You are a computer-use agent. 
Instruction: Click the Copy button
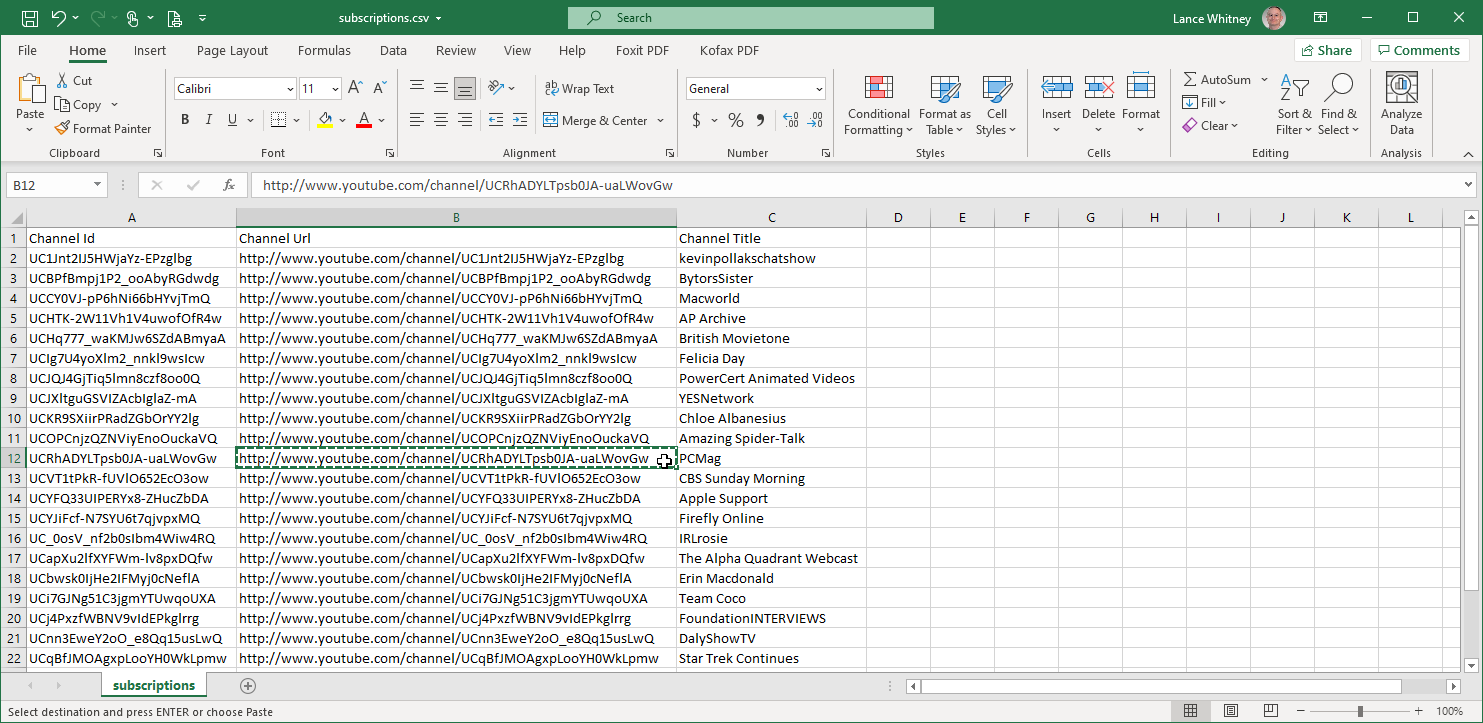pos(78,105)
